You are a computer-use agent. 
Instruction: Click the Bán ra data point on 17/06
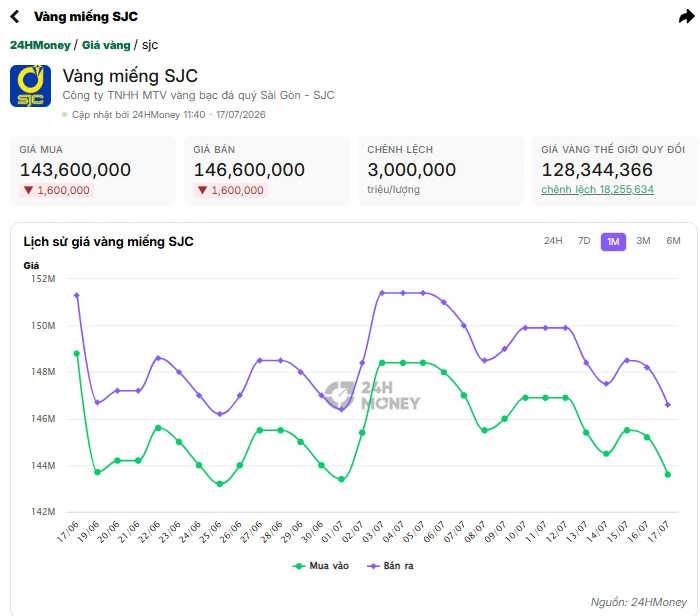click(77, 296)
